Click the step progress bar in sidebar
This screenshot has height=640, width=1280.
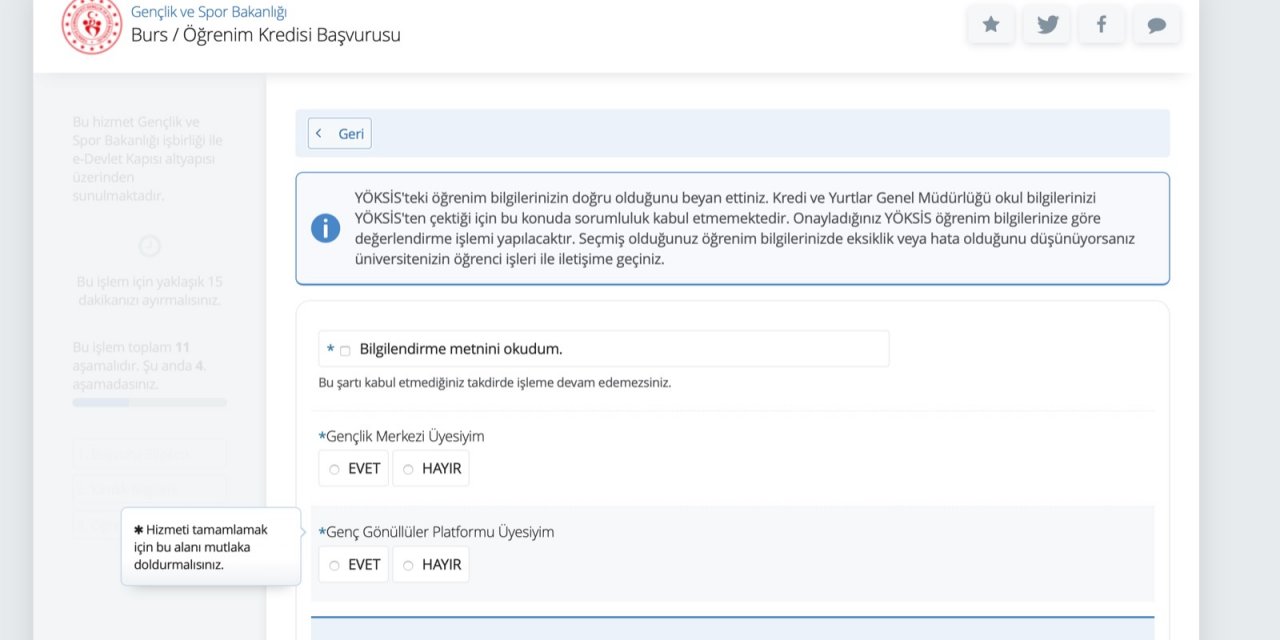pos(149,402)
